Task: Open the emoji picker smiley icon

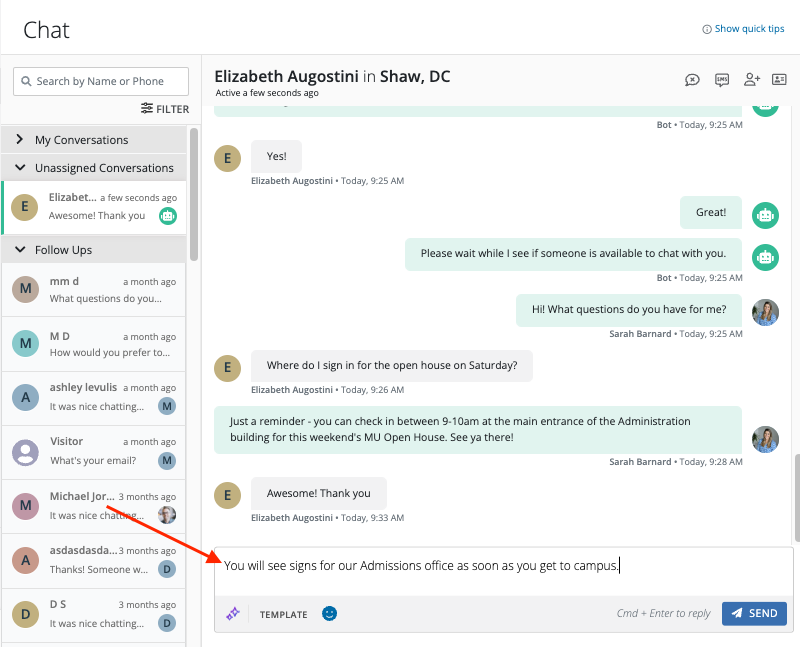Action: click(x=329, y=614)
